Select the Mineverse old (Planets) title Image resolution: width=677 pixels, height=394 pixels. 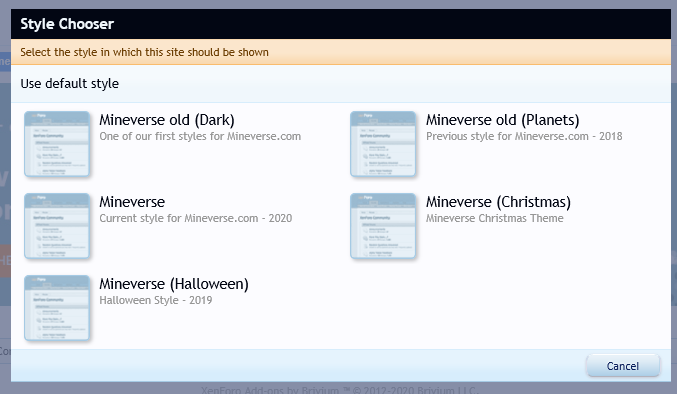pos(503,120)
